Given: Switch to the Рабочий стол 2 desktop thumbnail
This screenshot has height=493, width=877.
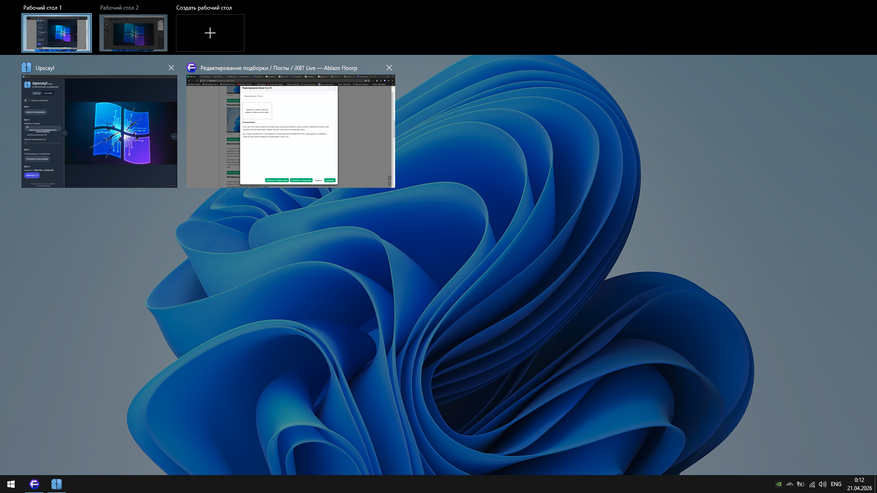Looking at the screenshot, I should point(133,33).
